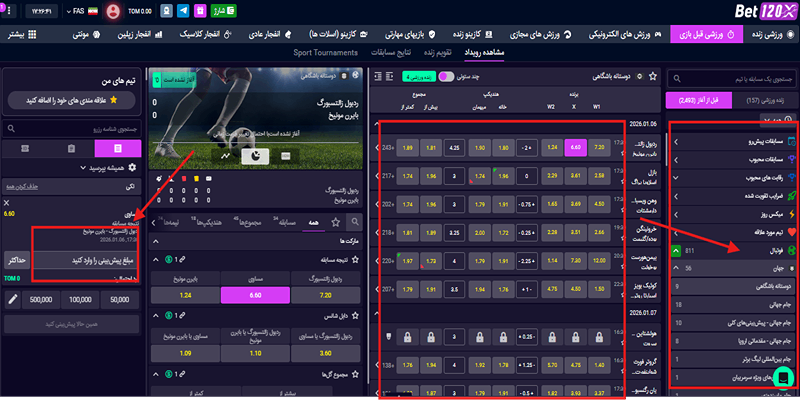Expand the مسابقات محبوب section
The height and width of the screenshot is (400, 800).
click(x=732, y=159)
